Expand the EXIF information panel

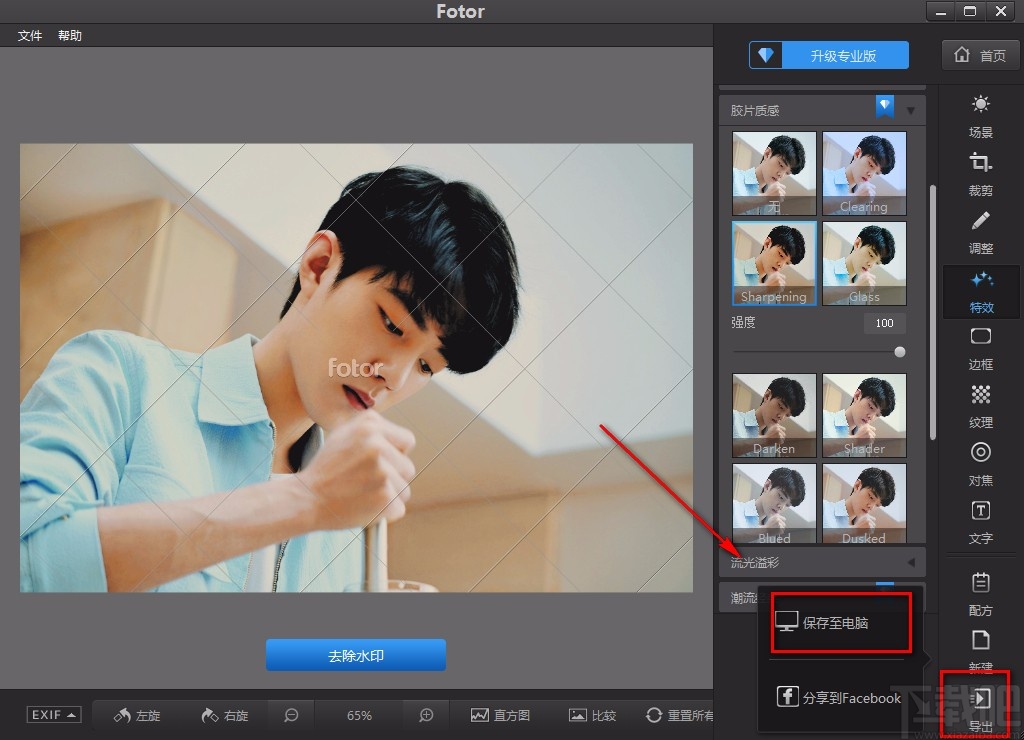click(x=53, y=714)
